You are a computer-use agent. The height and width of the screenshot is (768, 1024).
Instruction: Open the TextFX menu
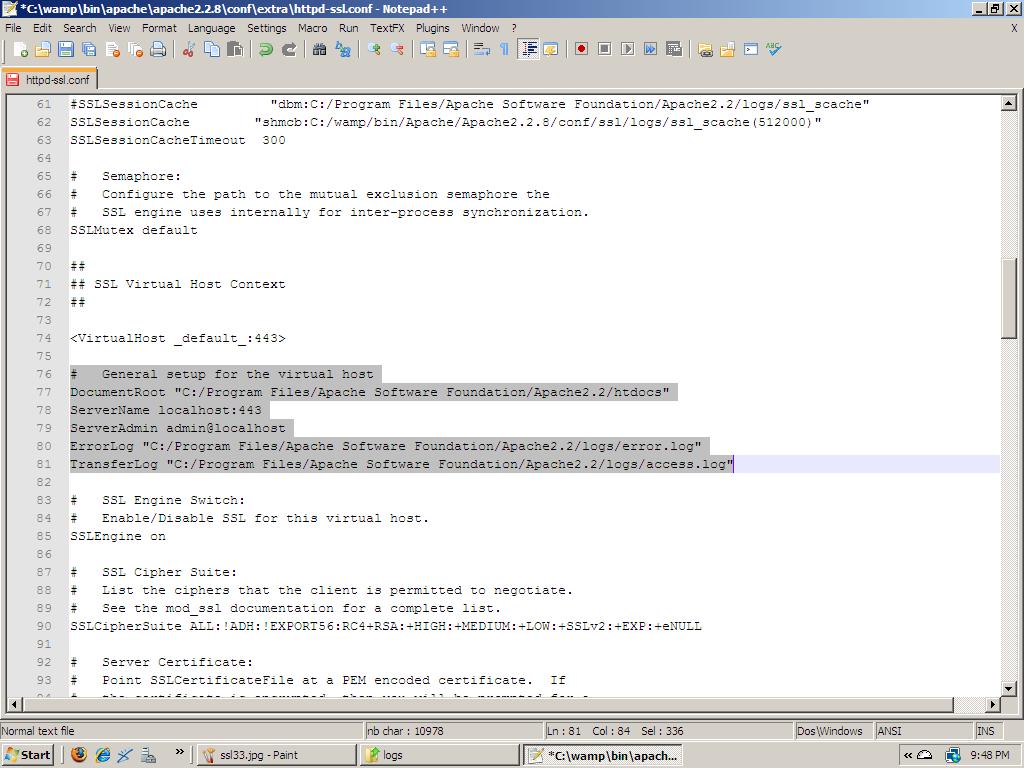tap(387, 28)
